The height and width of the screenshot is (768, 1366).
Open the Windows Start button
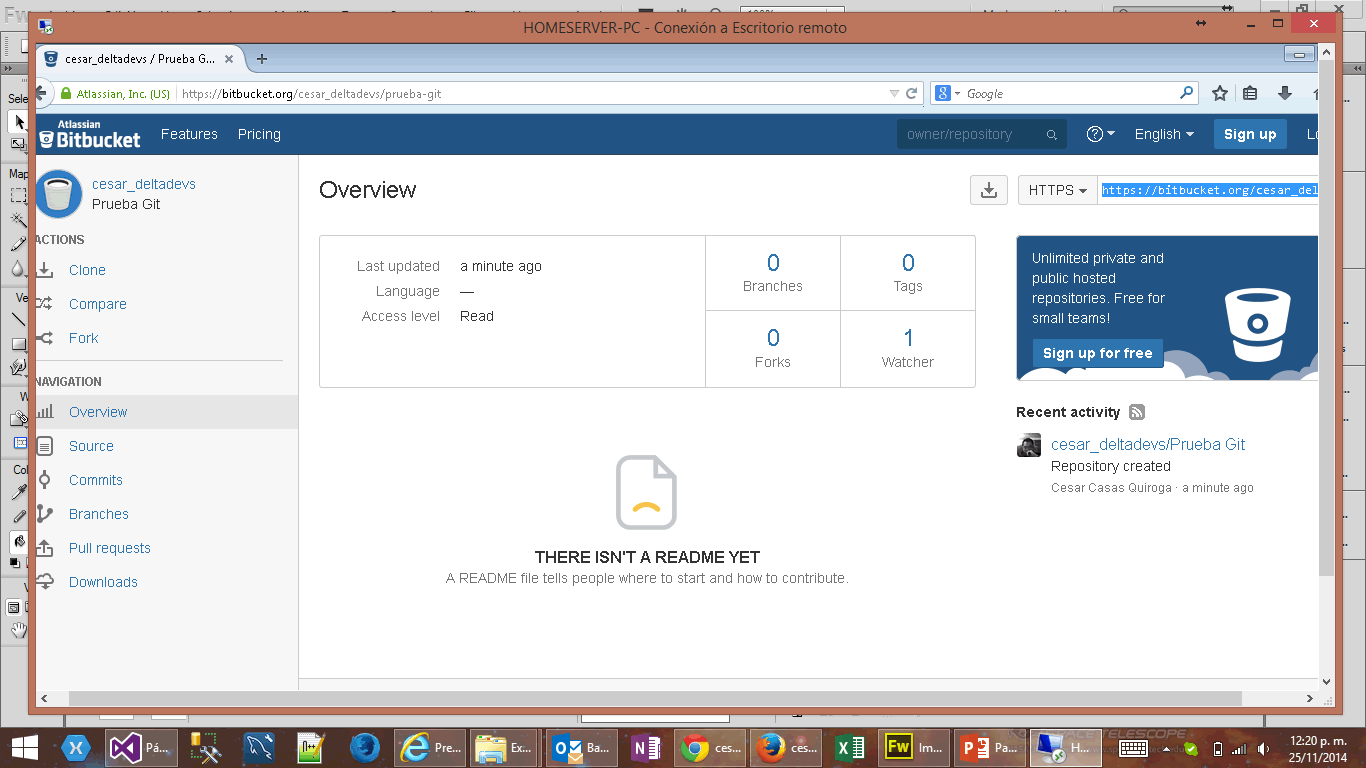(x=24, y=747)
